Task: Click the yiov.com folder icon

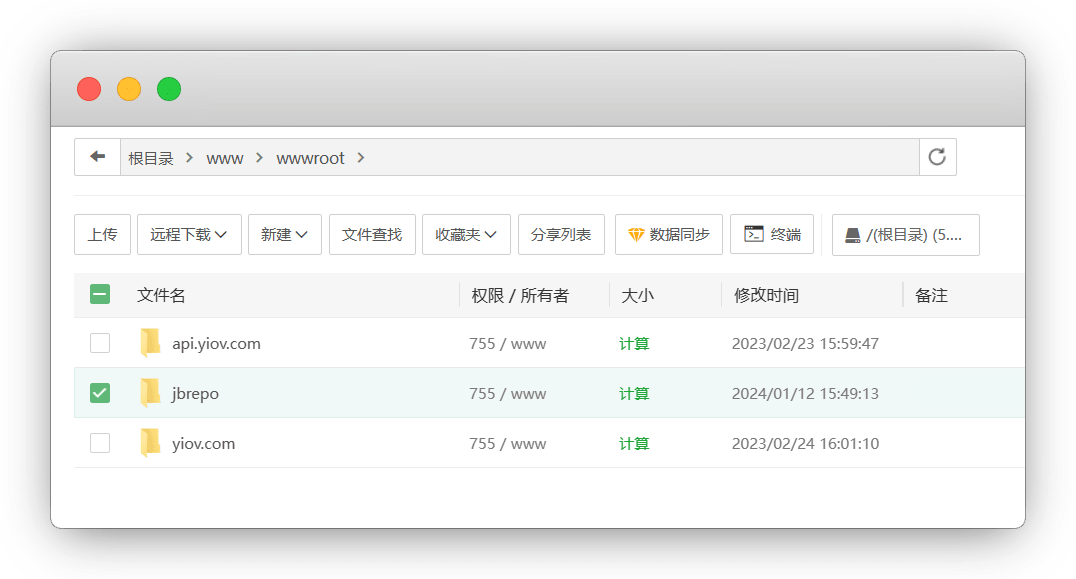Action: [150, 443]
